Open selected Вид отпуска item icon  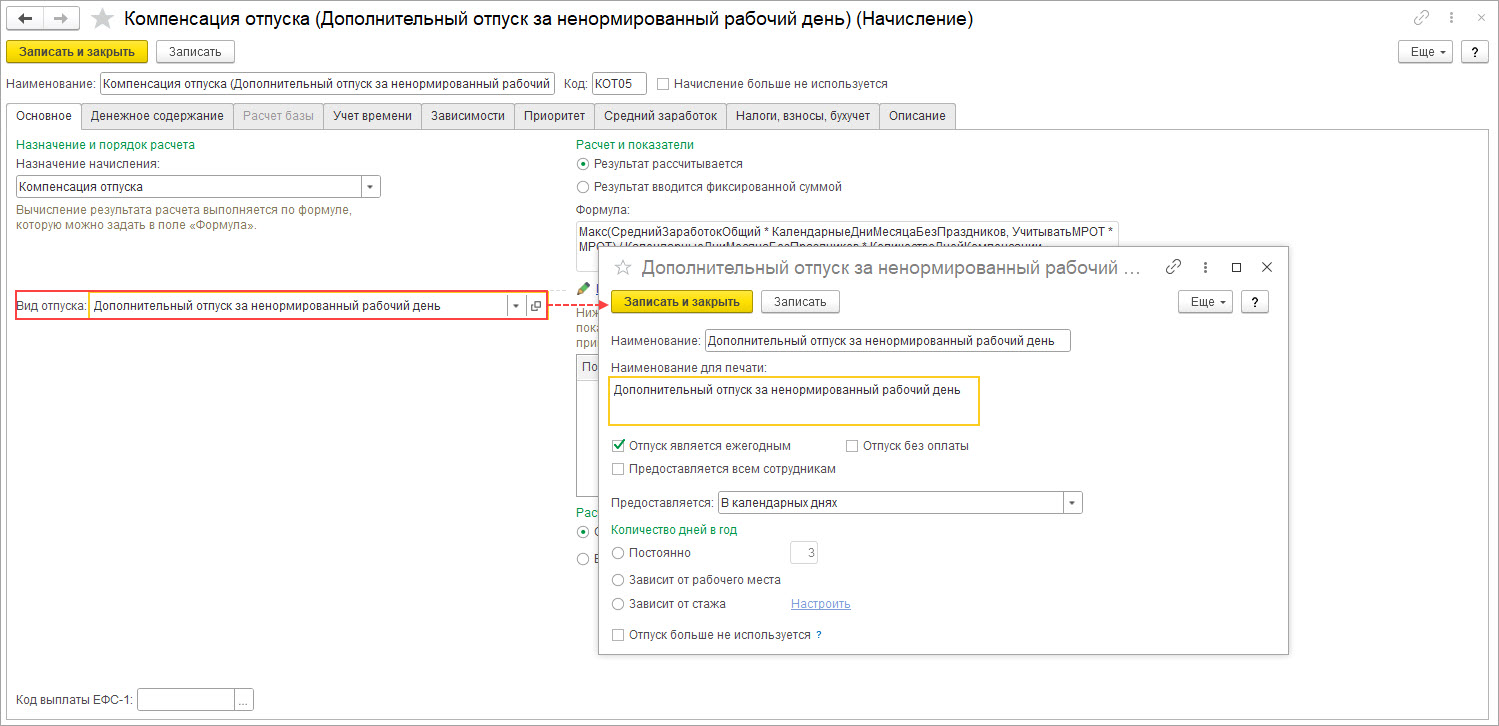(x=536, y=306)
